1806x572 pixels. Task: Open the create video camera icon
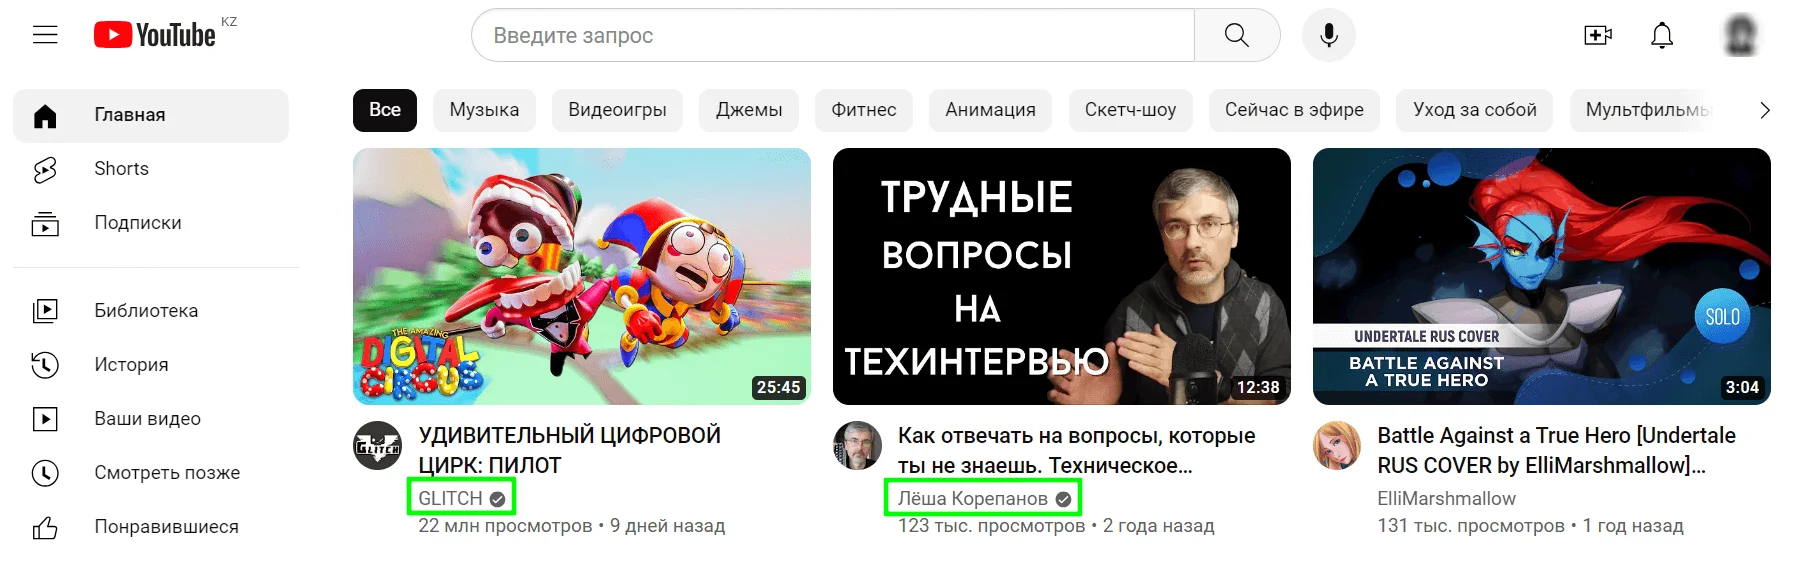pyautogui.click(x=1598, y=35)
